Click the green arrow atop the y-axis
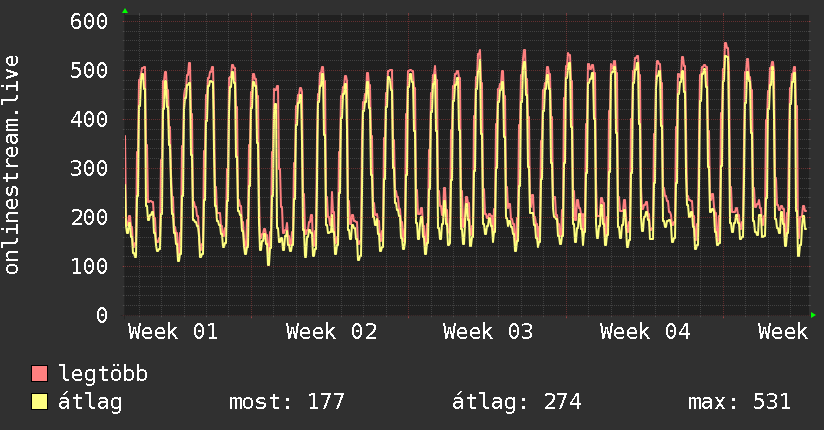 (x=125, y=11)
